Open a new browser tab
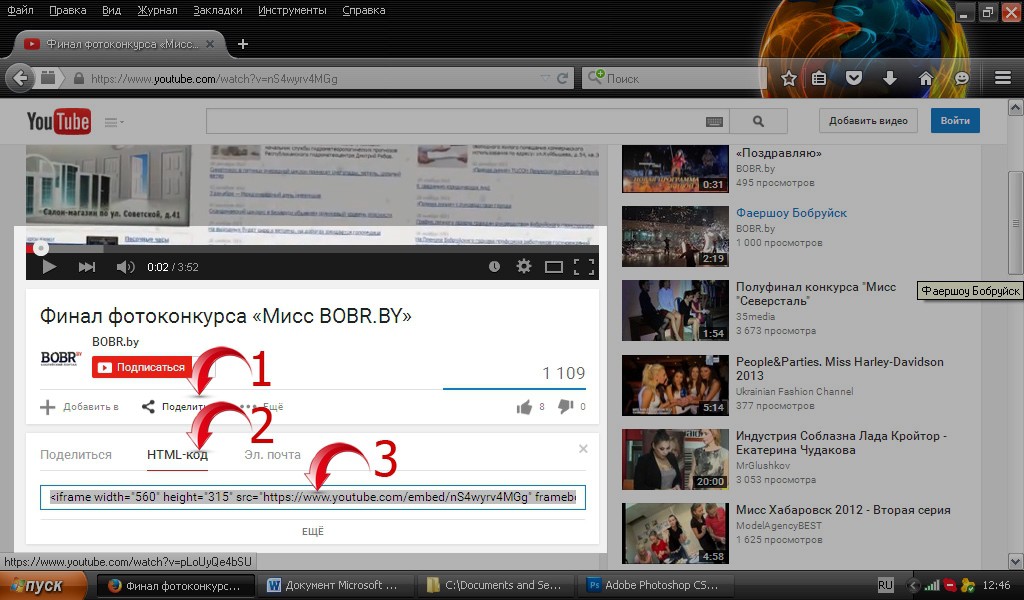Image resolution: width=1024 pixels, height=600 pixels. pyautogui.click(x=243, y=44)
